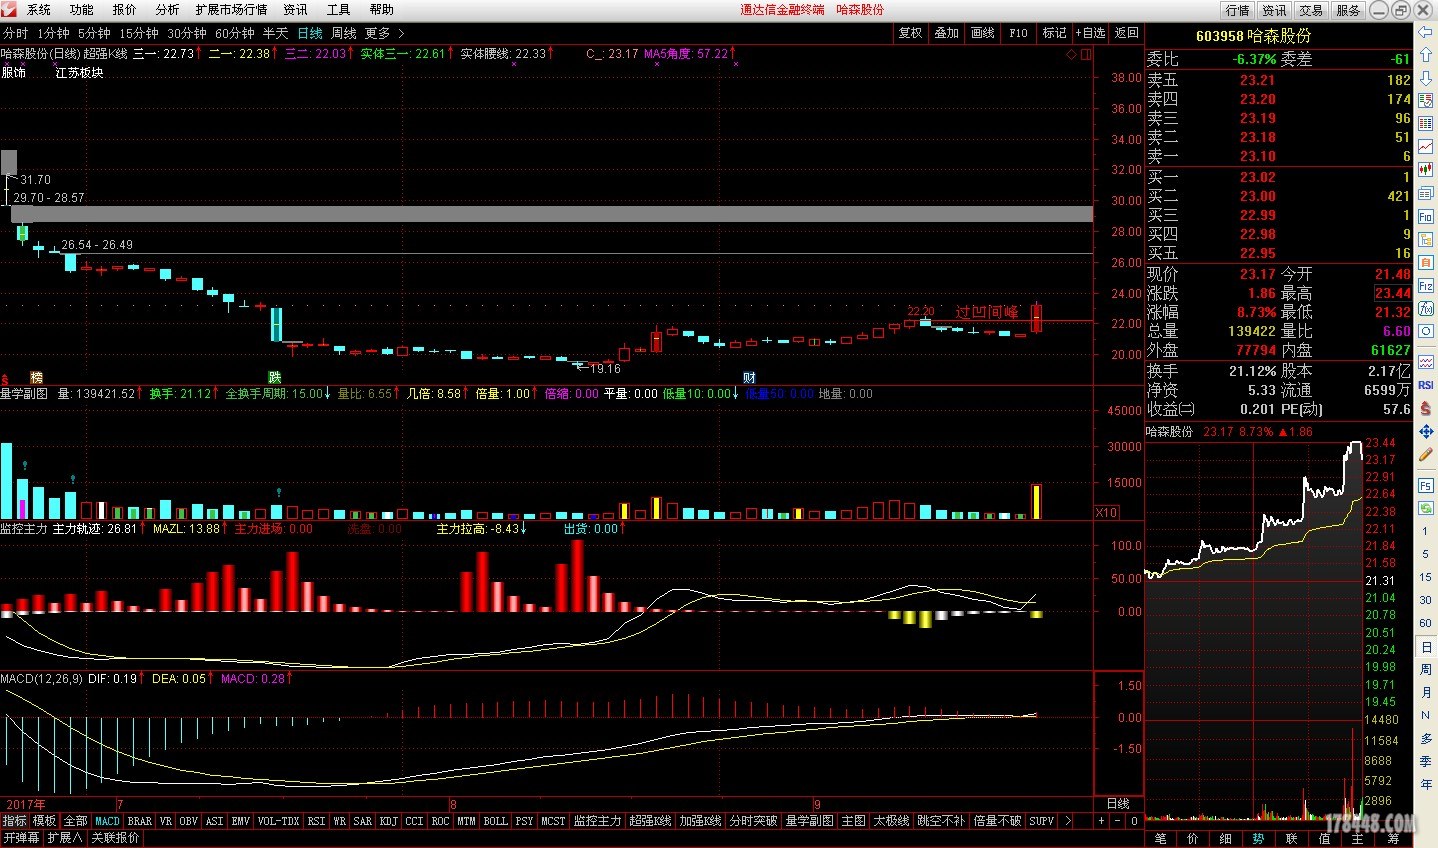
Task: Open the 日线 period selector at bottom
Action: pyautogui.click(x=1118, y=804)
